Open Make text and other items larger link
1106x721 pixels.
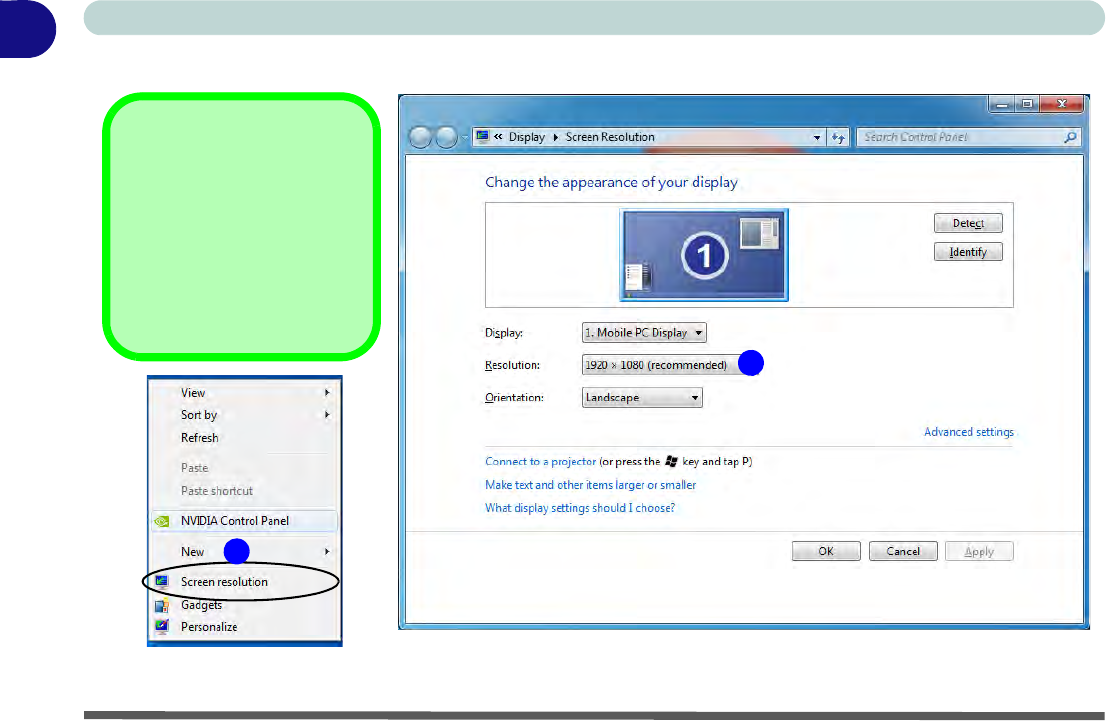coord(590,485)
